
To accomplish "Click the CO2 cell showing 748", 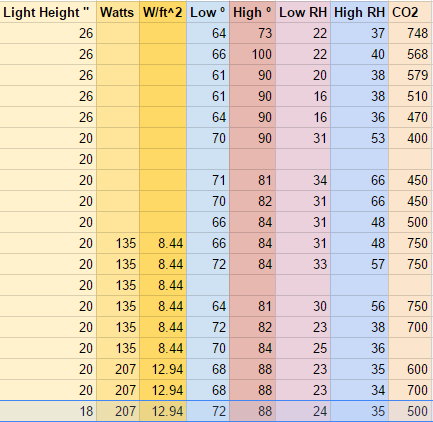I will [411, 33].
